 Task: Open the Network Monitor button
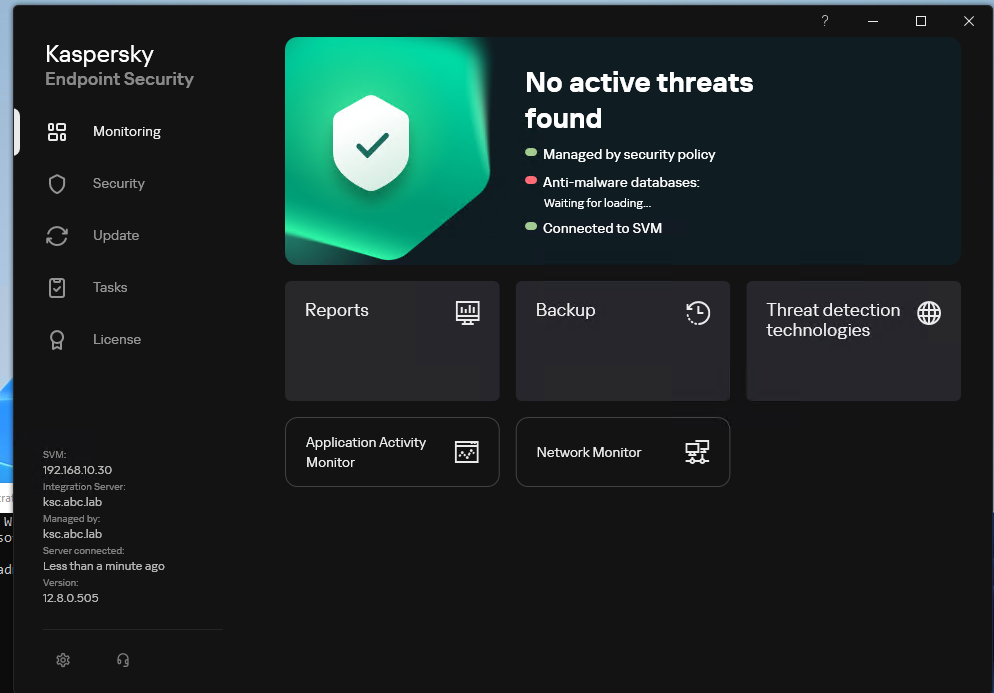pyautogui.click(x=622, y=452)
